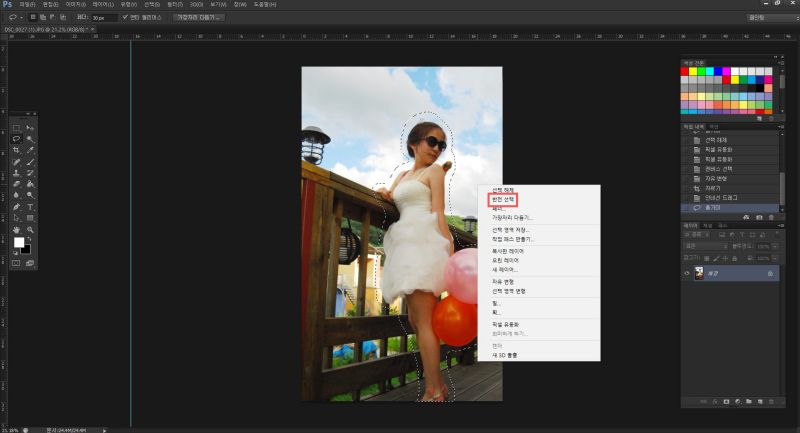Open the workspace switcher dropdown
800x433 pixels.
(x=771, y=17)
